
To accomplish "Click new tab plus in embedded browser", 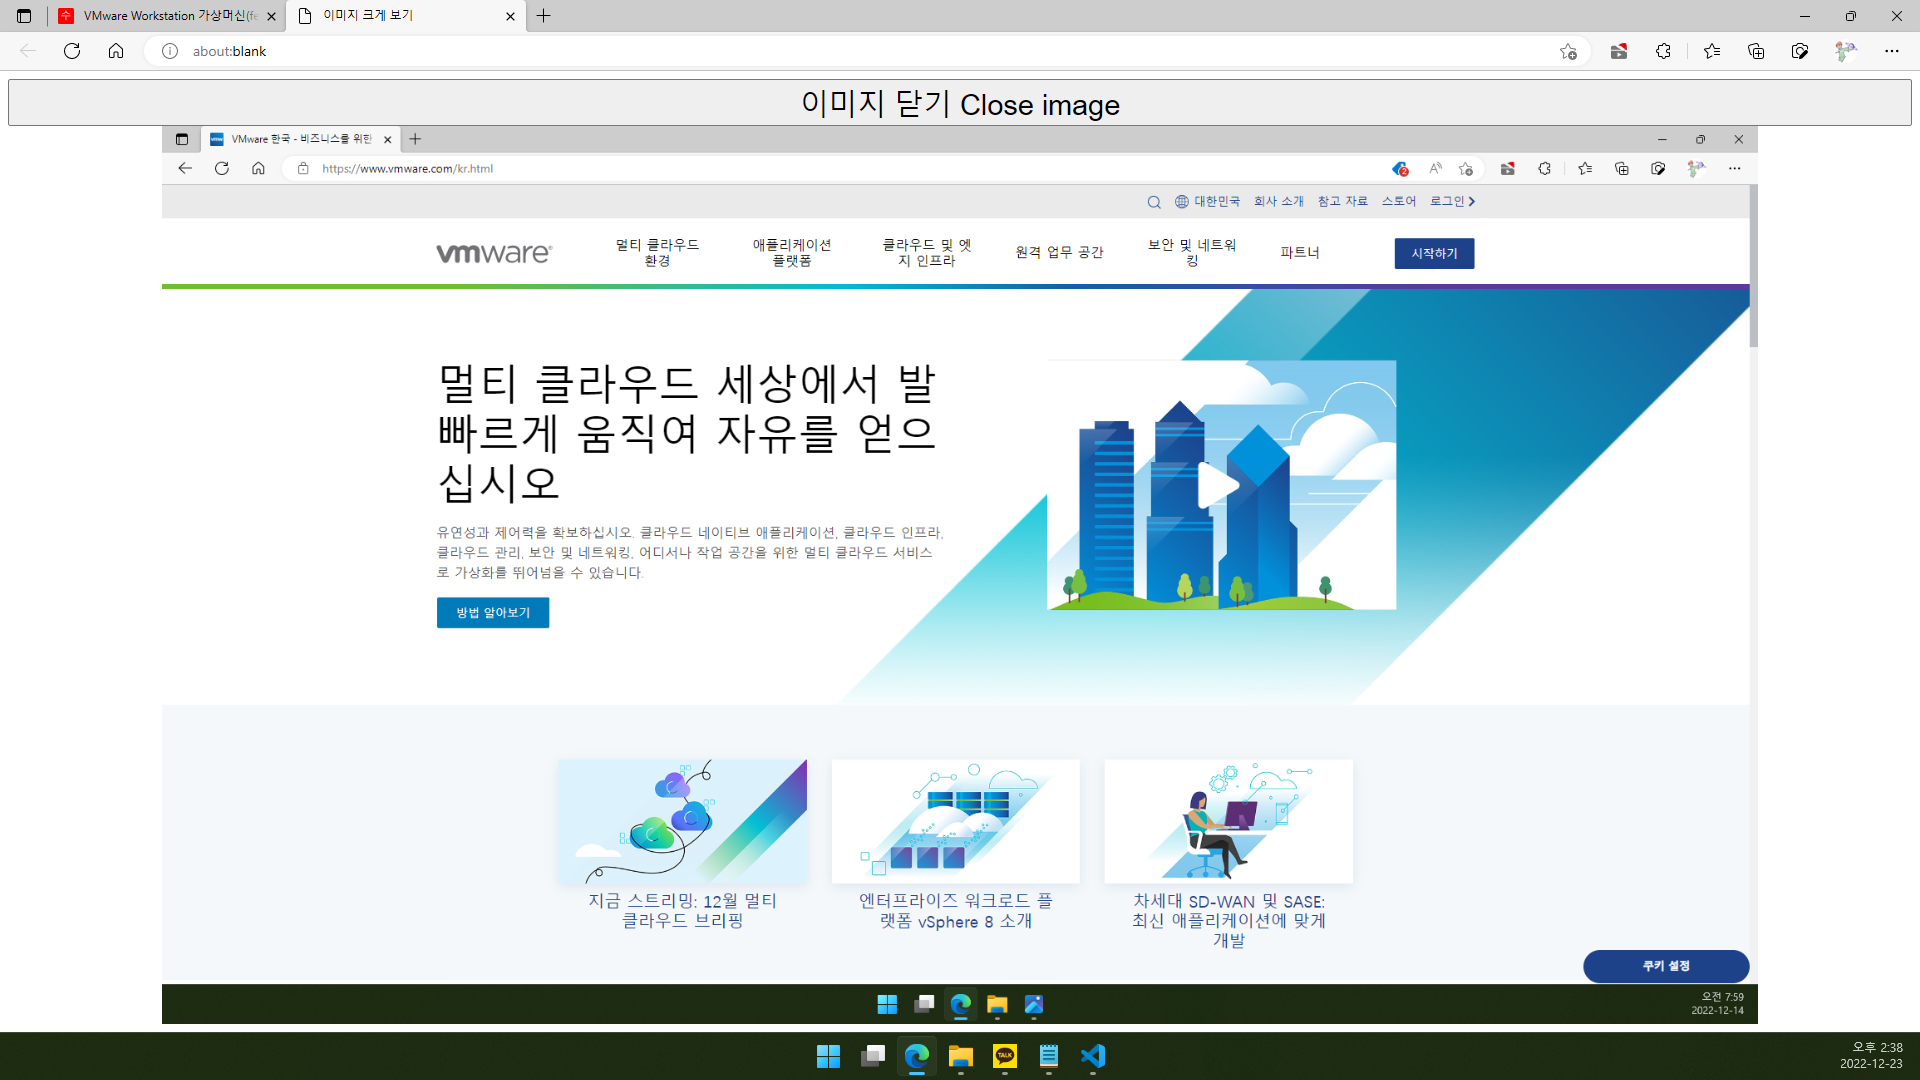I will coord(415,139).
